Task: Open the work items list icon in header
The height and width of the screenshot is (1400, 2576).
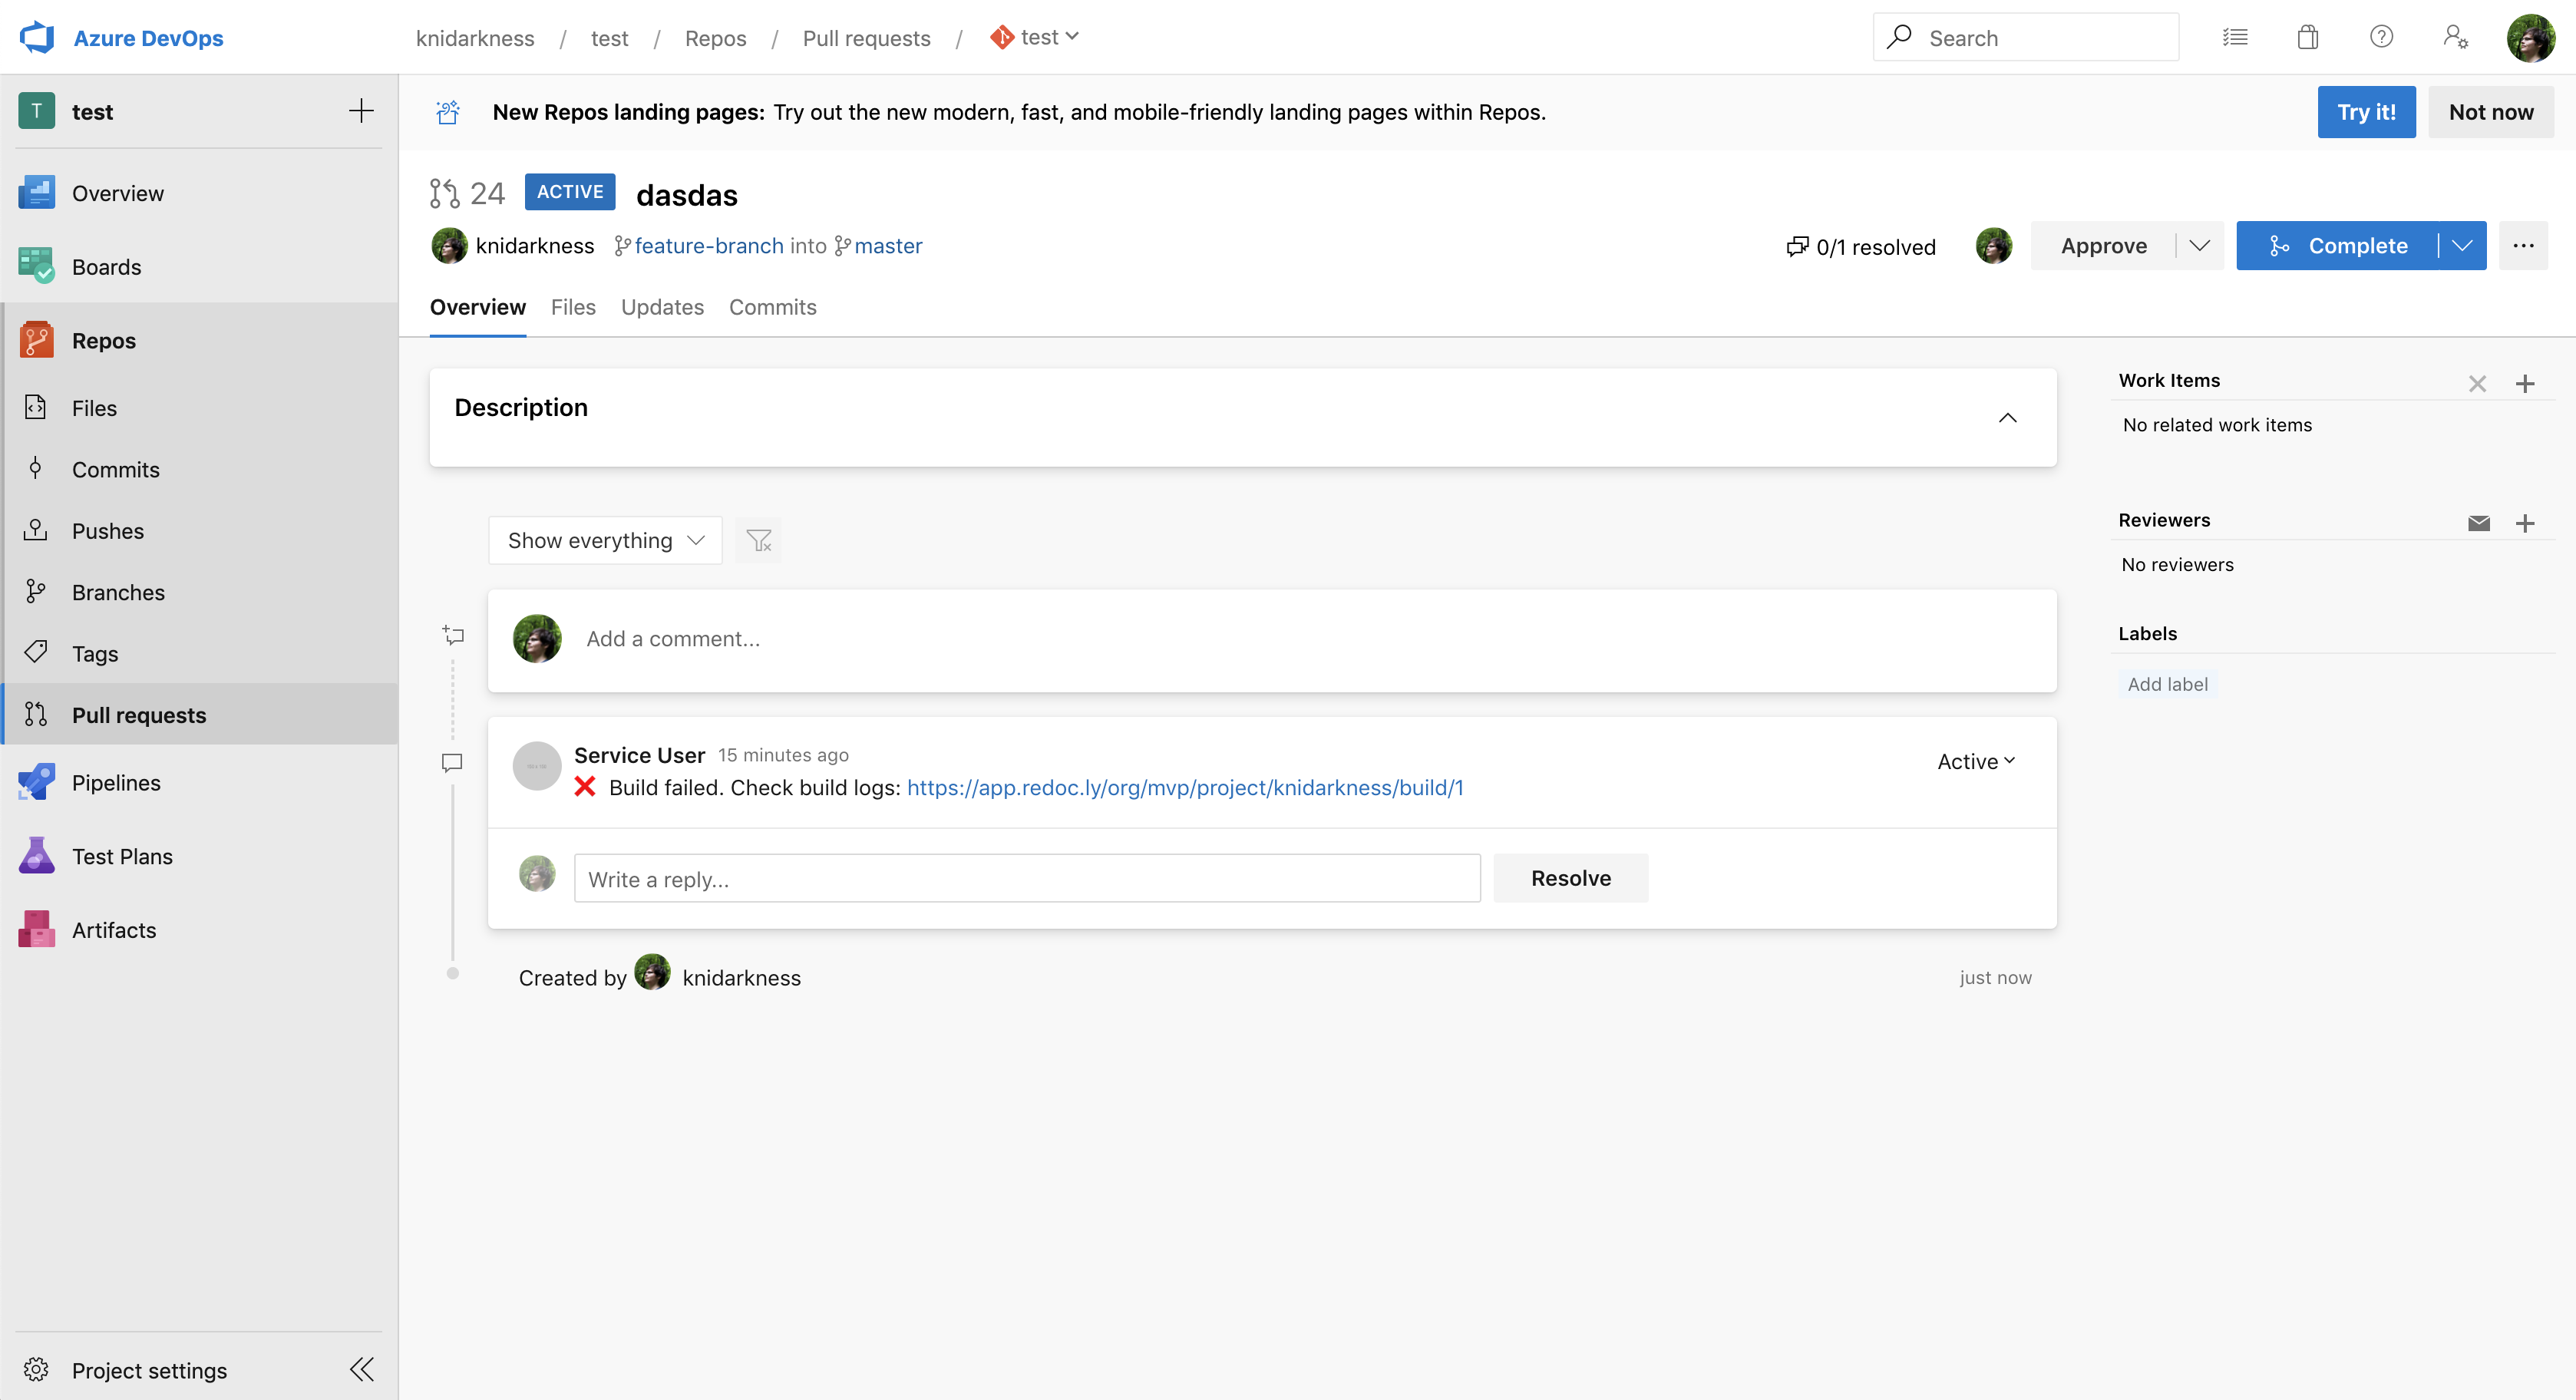Action: [2235, 37]
